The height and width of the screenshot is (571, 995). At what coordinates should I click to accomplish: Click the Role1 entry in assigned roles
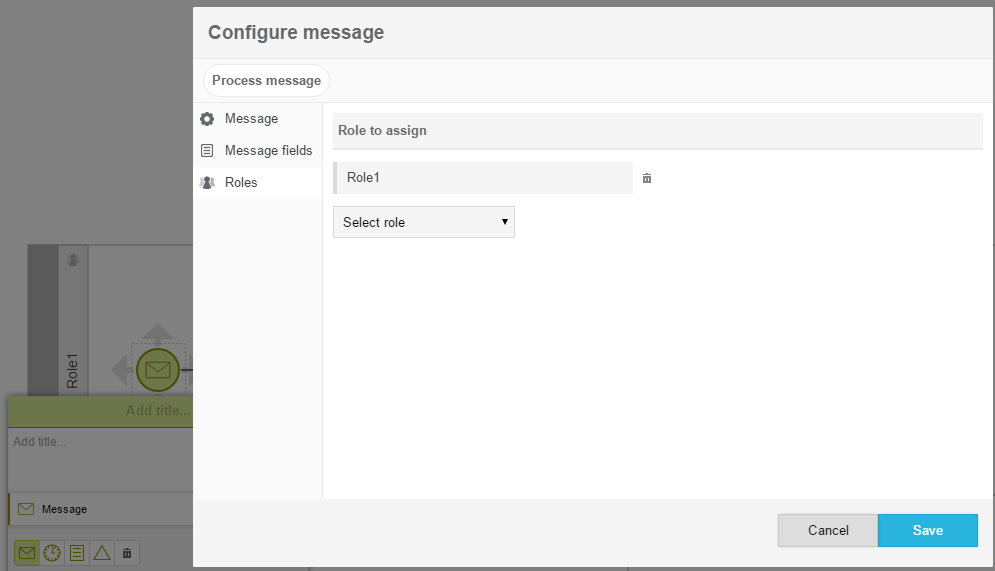click(483, 178)
